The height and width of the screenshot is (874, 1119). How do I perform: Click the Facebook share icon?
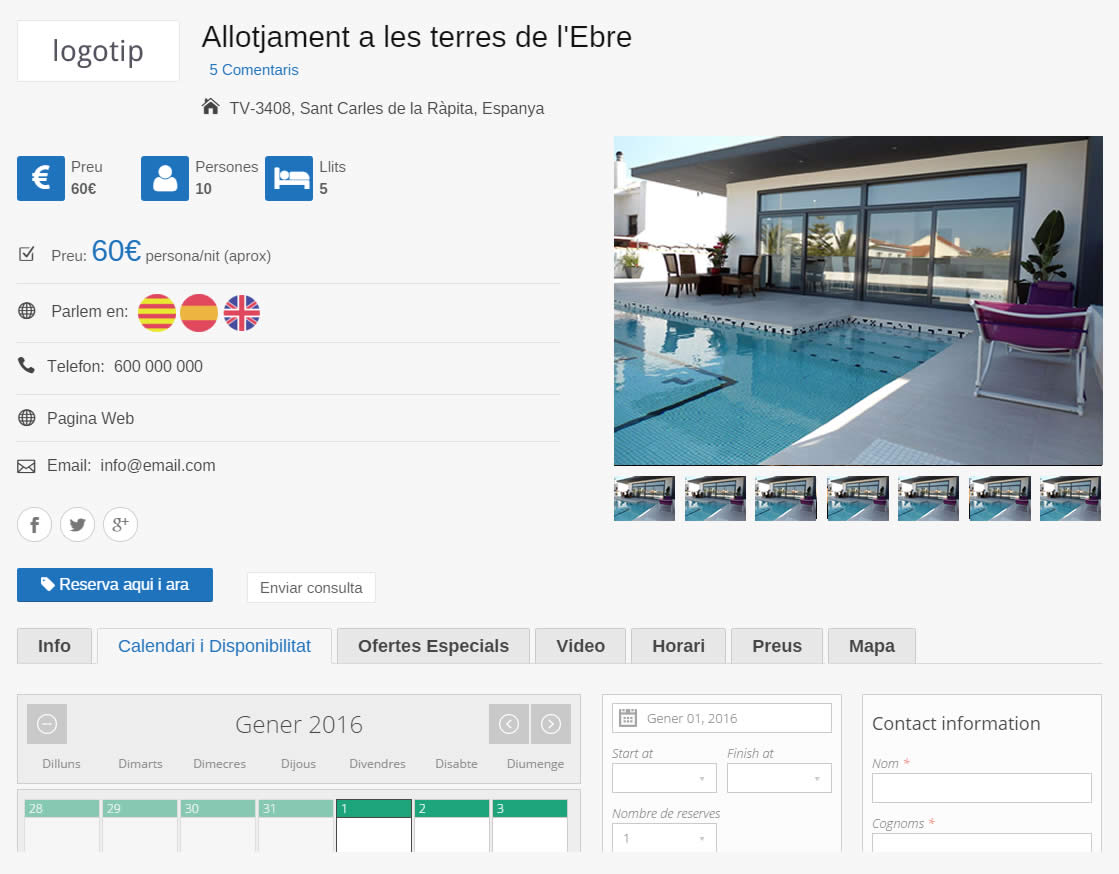point(34,524)
